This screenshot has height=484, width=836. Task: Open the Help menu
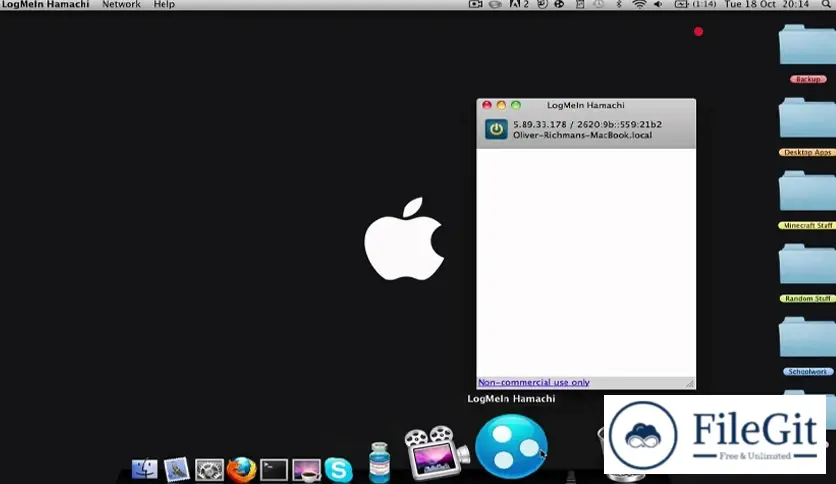(x=164, y=4)
